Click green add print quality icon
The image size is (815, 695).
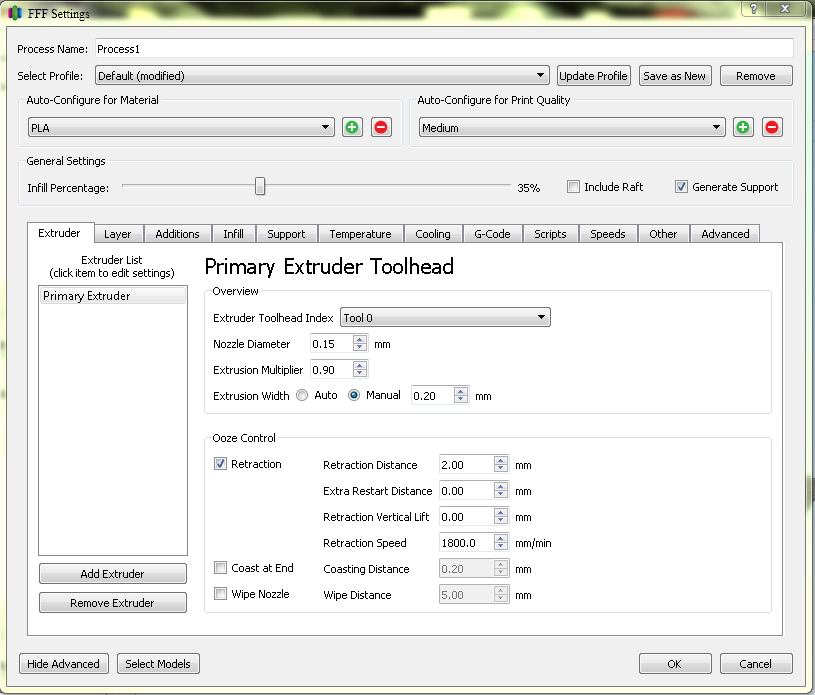743,127
